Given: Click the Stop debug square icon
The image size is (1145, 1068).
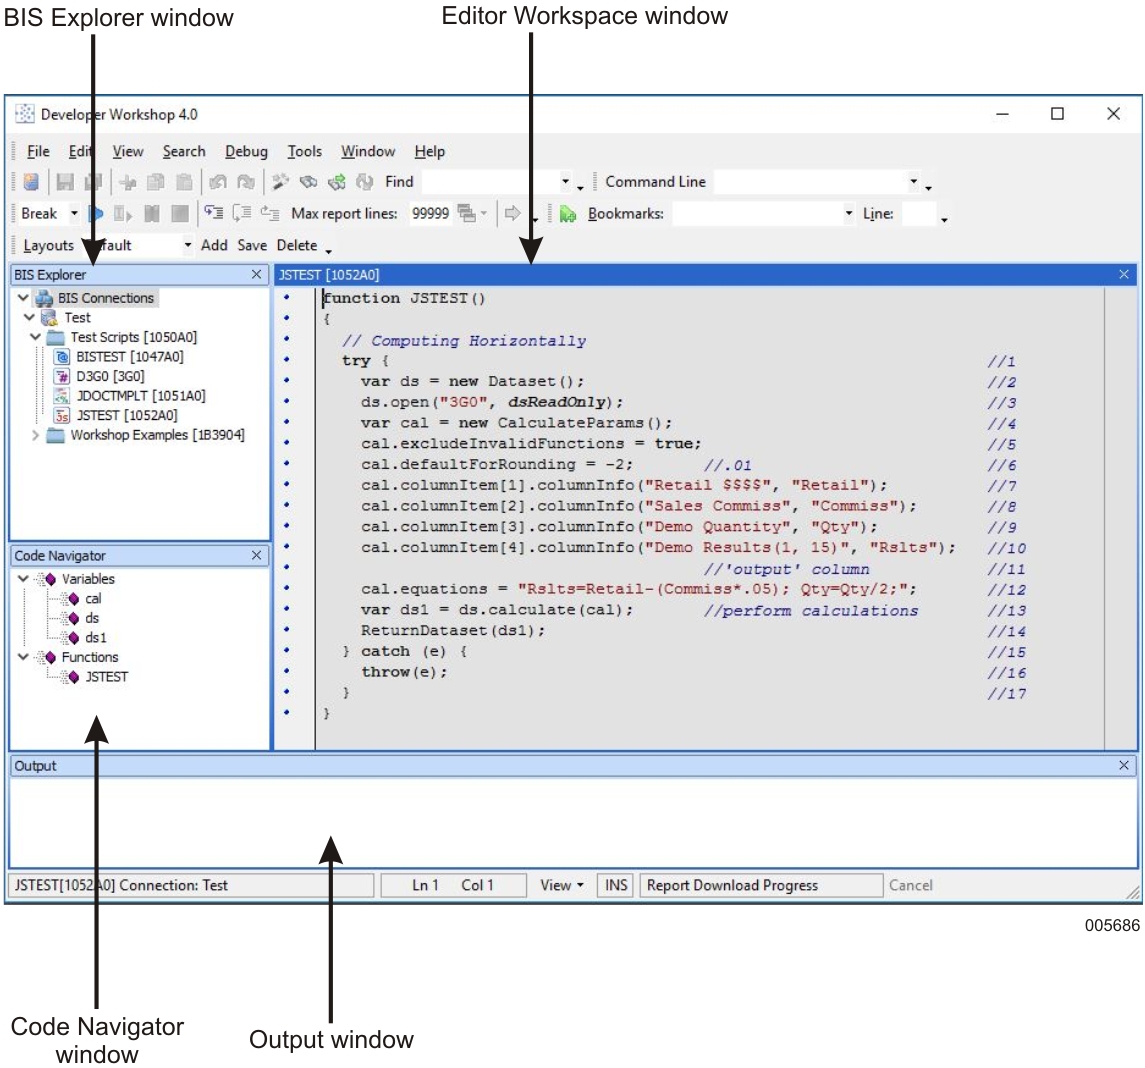Looking at the screenshot, I should (x=179, y=214).
